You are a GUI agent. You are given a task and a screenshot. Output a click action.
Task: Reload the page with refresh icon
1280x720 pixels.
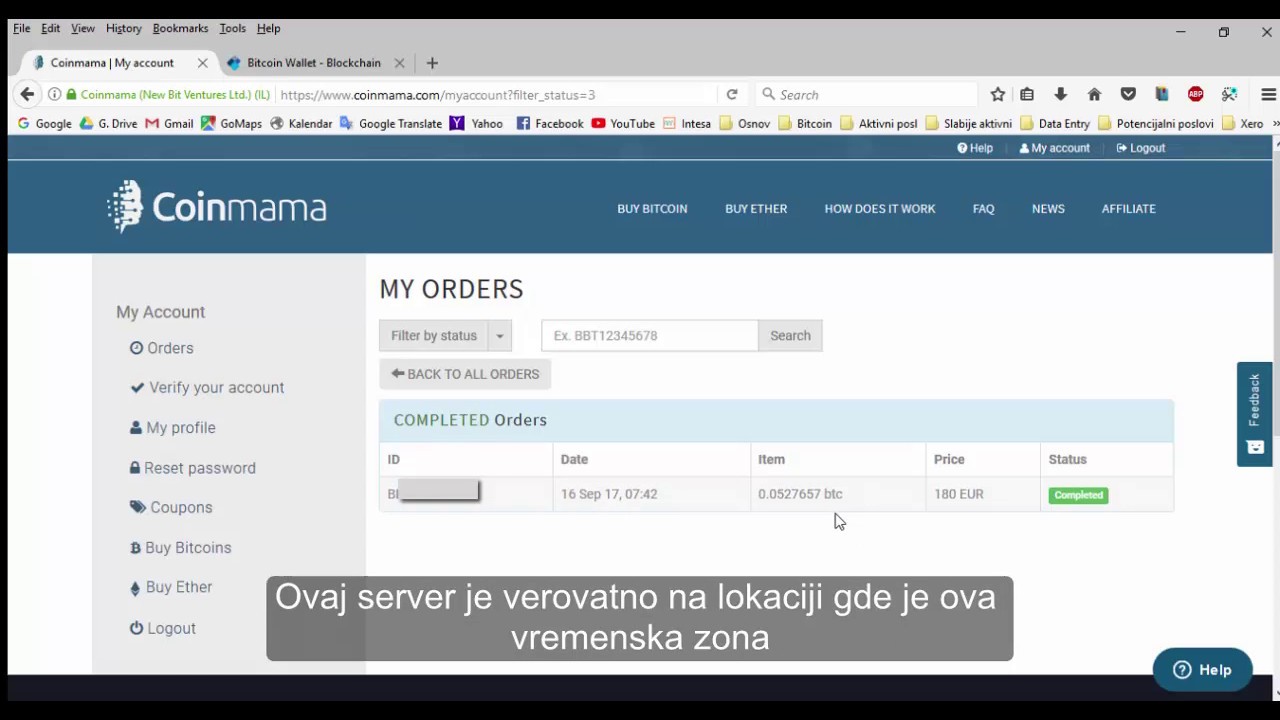click(732, 94)
